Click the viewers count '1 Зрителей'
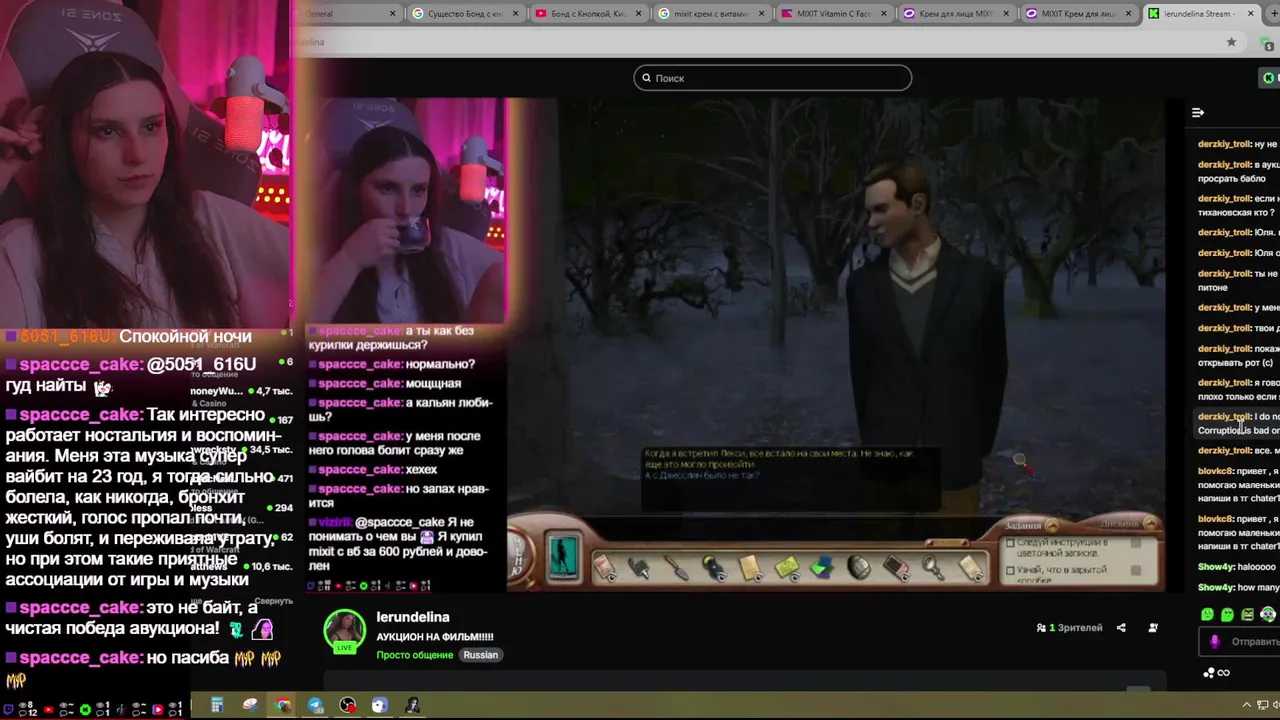 tap(1070, 628)
